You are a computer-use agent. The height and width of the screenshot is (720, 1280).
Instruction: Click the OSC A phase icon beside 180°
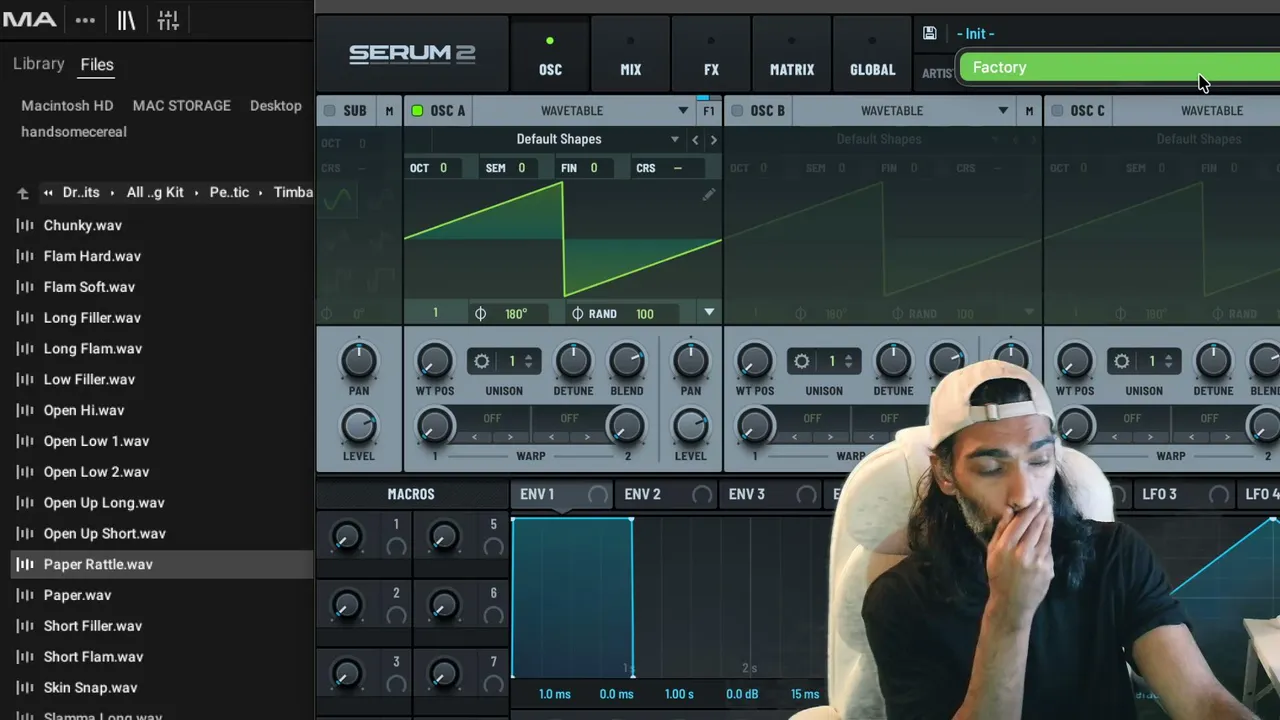[481, 314]
